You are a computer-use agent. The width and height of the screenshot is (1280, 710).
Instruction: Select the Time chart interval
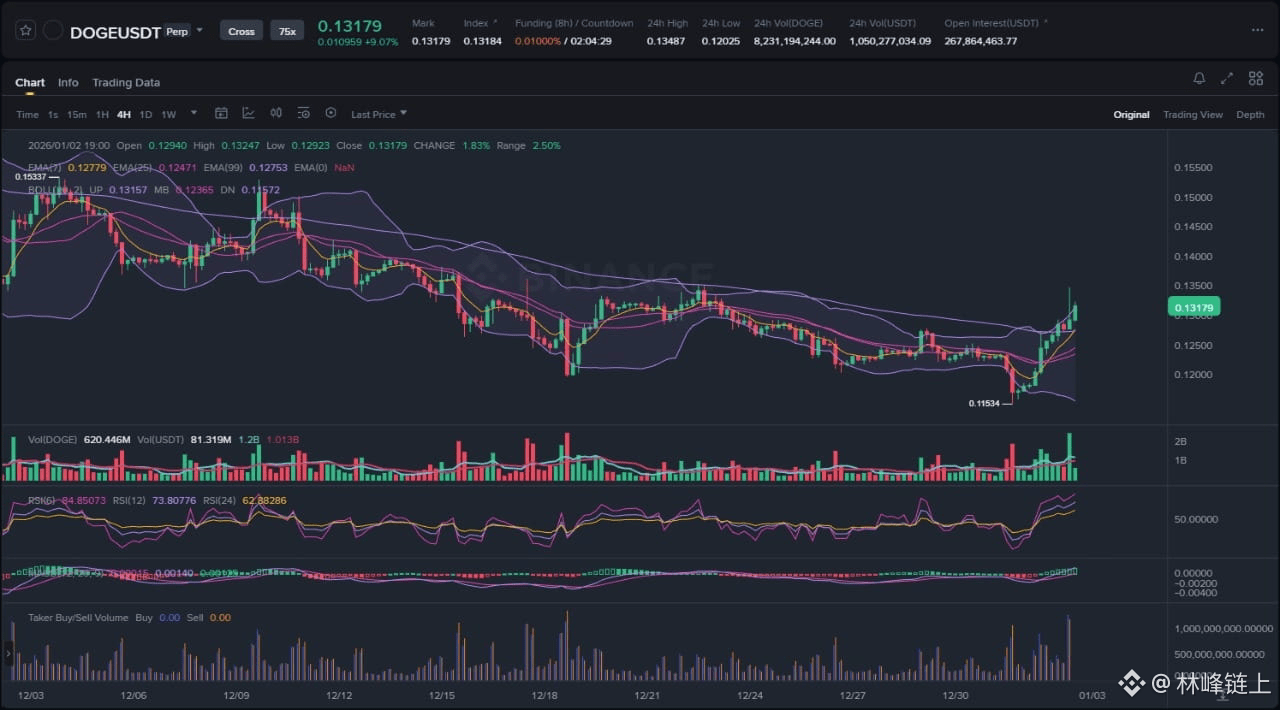click(27, 114)
